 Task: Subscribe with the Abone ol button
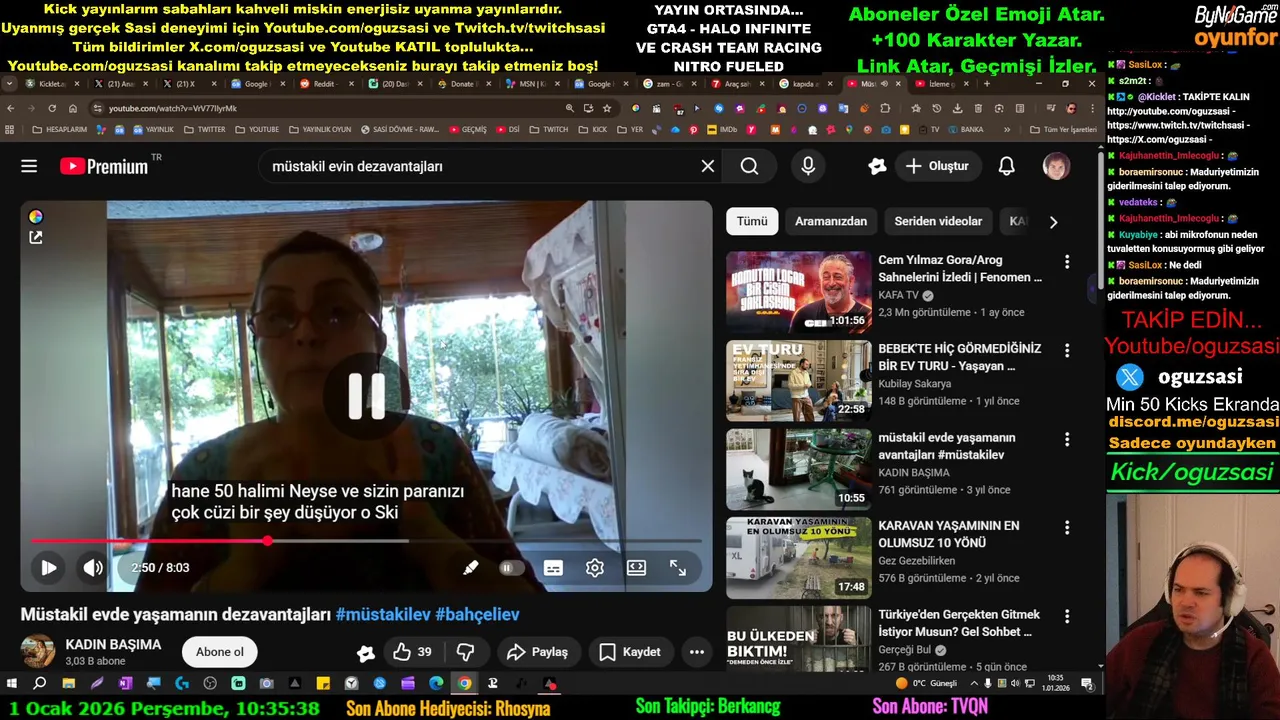click(219, 652)
